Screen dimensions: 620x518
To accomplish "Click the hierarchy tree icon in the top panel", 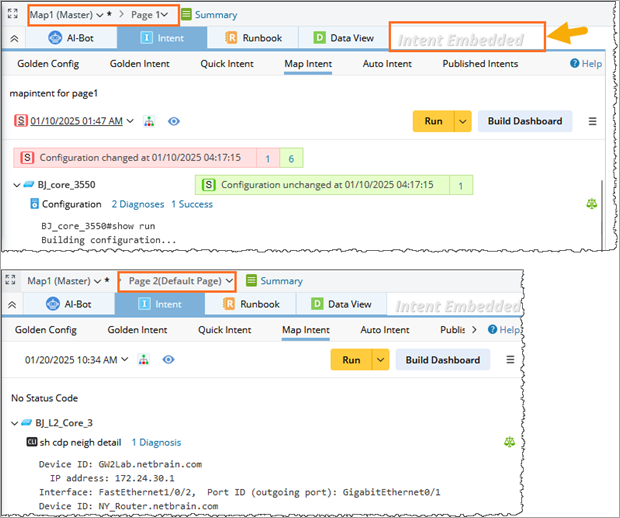I will tap(149, 121).
